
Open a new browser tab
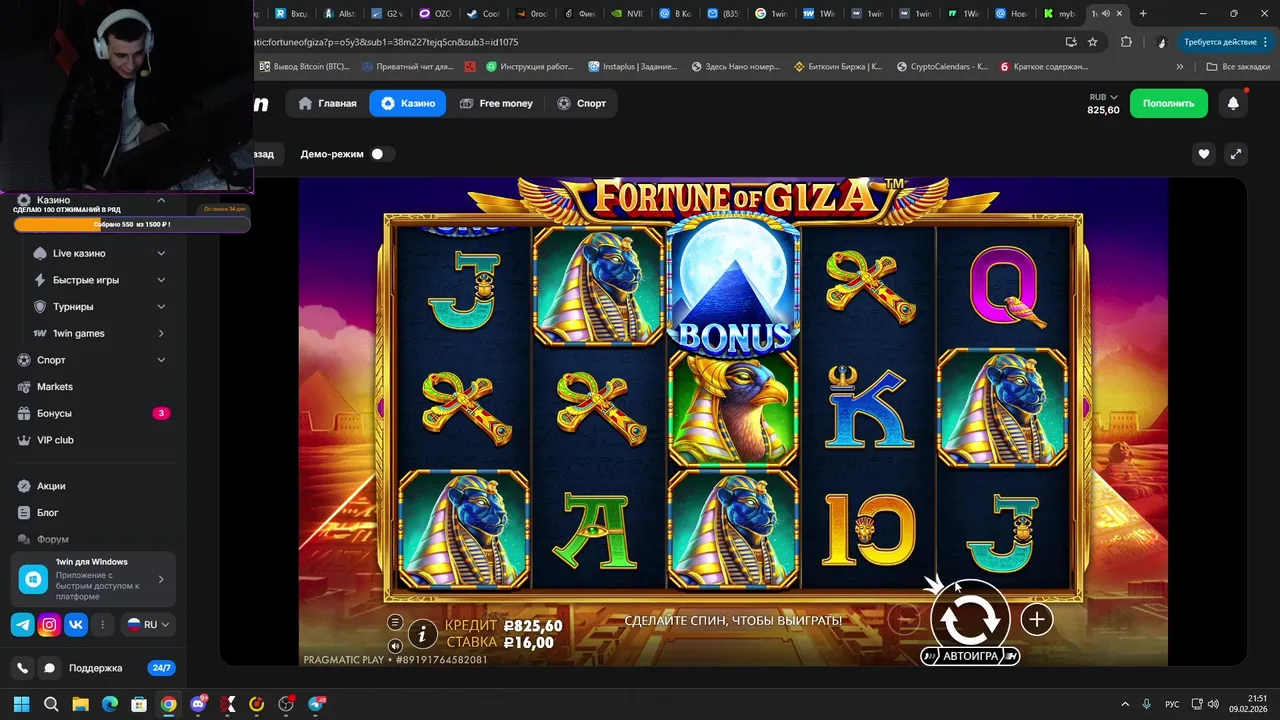coord(1143,14)
